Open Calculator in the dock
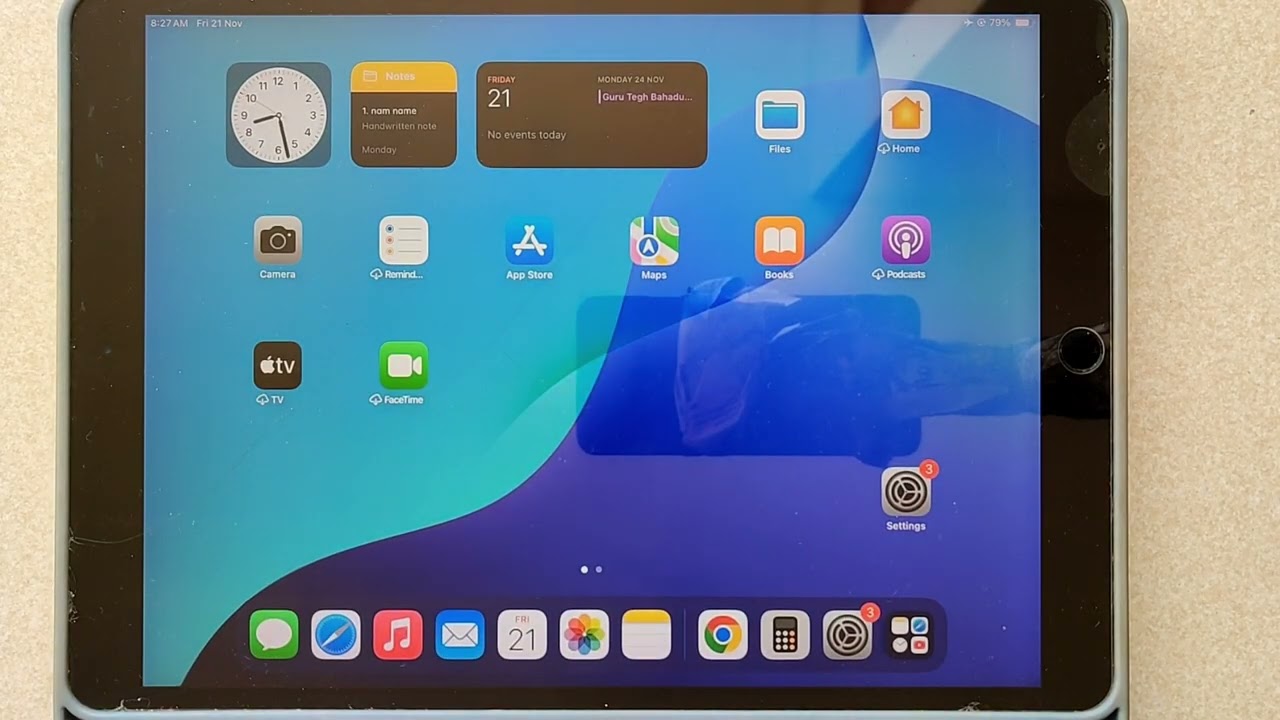The width and height of the screenshot is (1280, 720). [x=785, y=635]
